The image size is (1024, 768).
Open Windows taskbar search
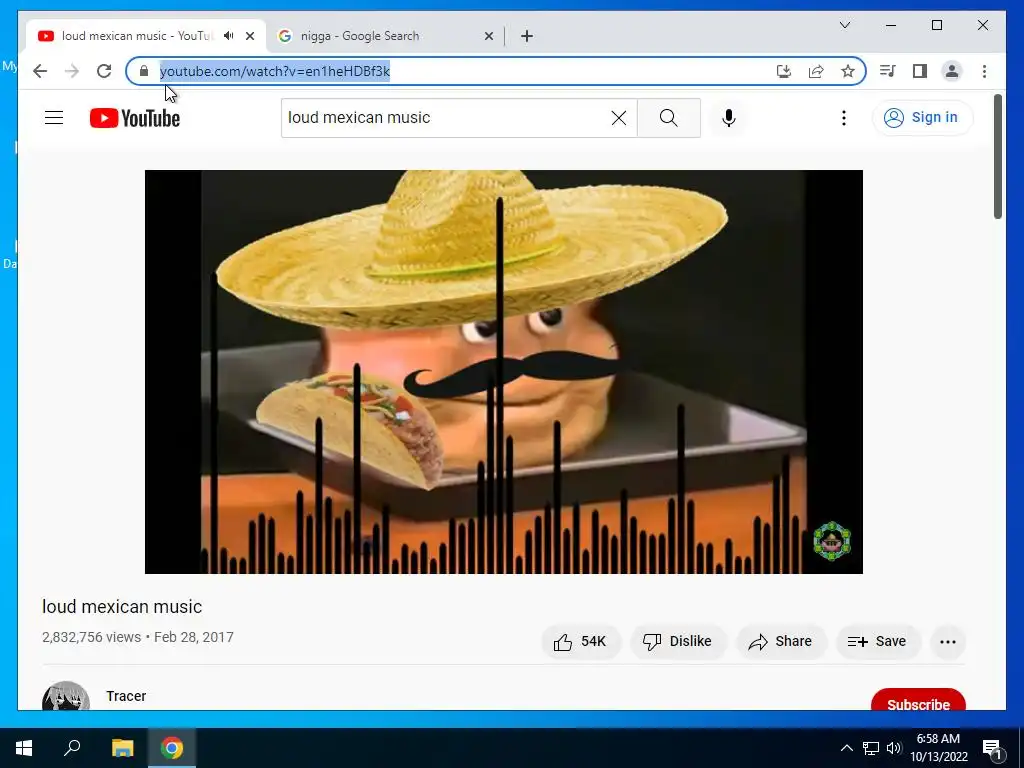72,748
